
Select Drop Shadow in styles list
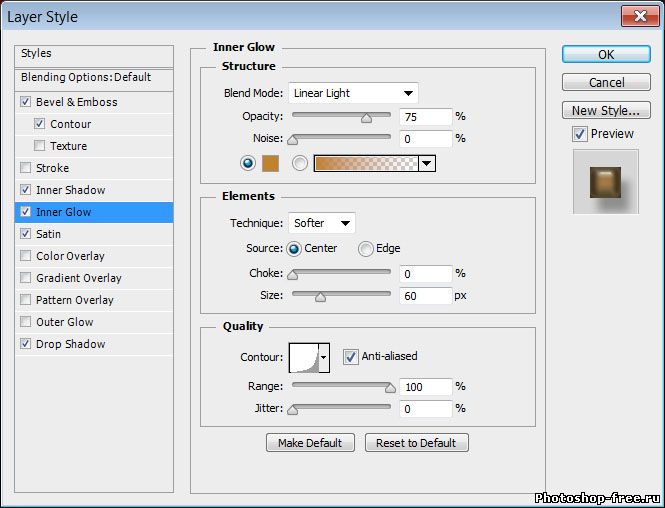pyautogui.click(x=70, y=344)
